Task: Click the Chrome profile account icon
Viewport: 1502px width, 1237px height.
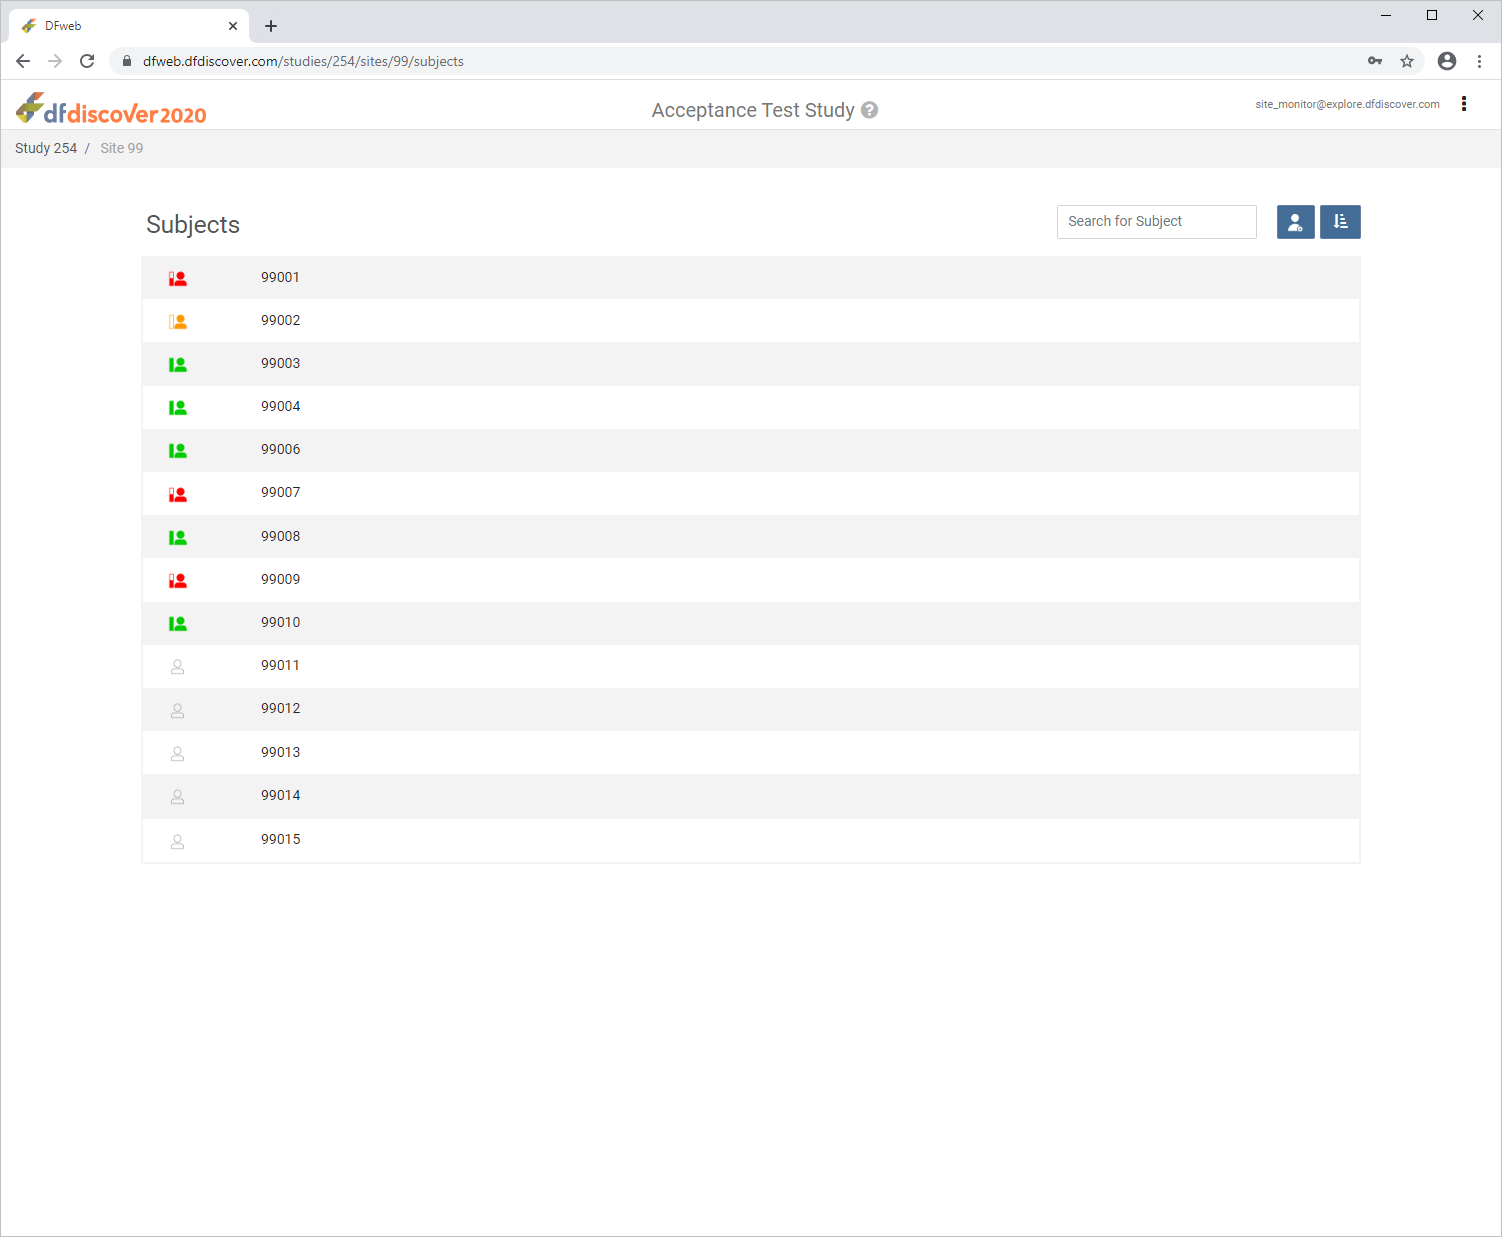Action: [1446, 61]
